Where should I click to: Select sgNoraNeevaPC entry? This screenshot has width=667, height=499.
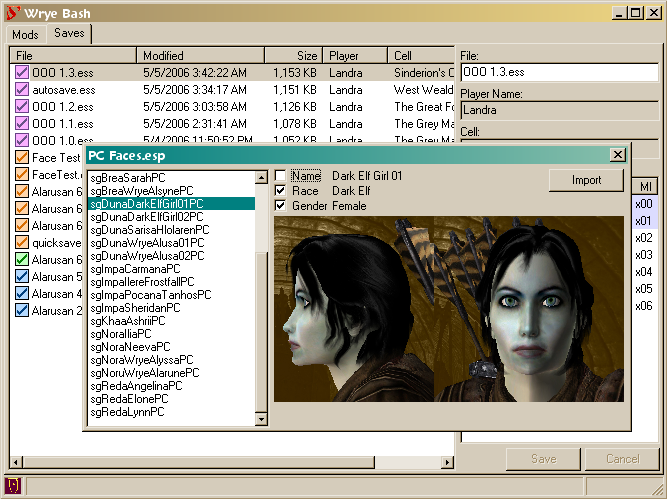tap(171, 347)
